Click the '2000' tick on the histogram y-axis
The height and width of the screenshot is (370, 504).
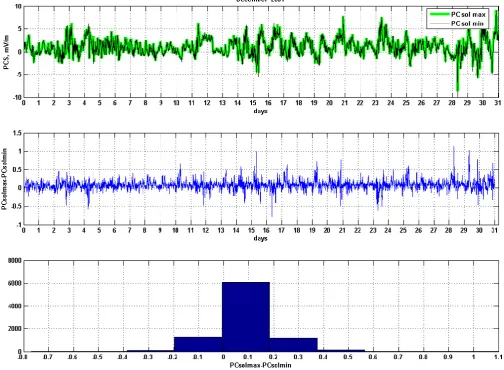15,328
